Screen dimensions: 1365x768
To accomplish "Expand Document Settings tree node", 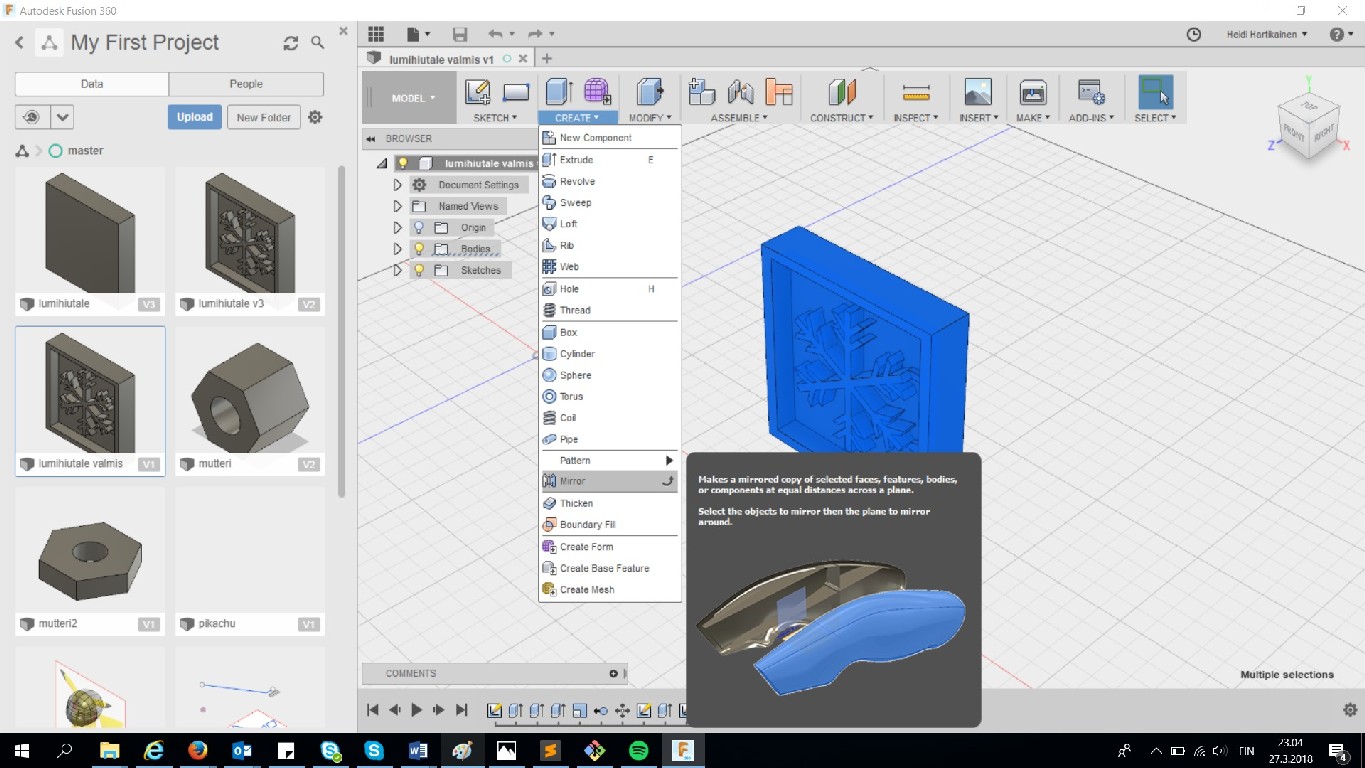I will [397, 185].
